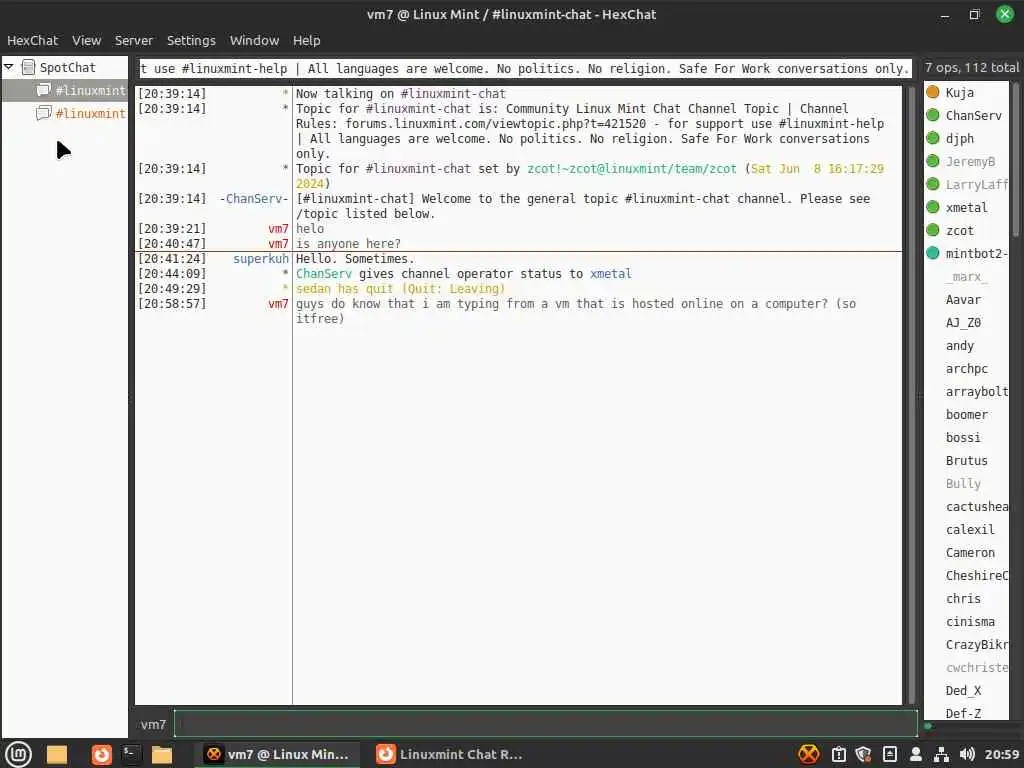
Task: Open the Help menu
Action: [x=306, y=40]
